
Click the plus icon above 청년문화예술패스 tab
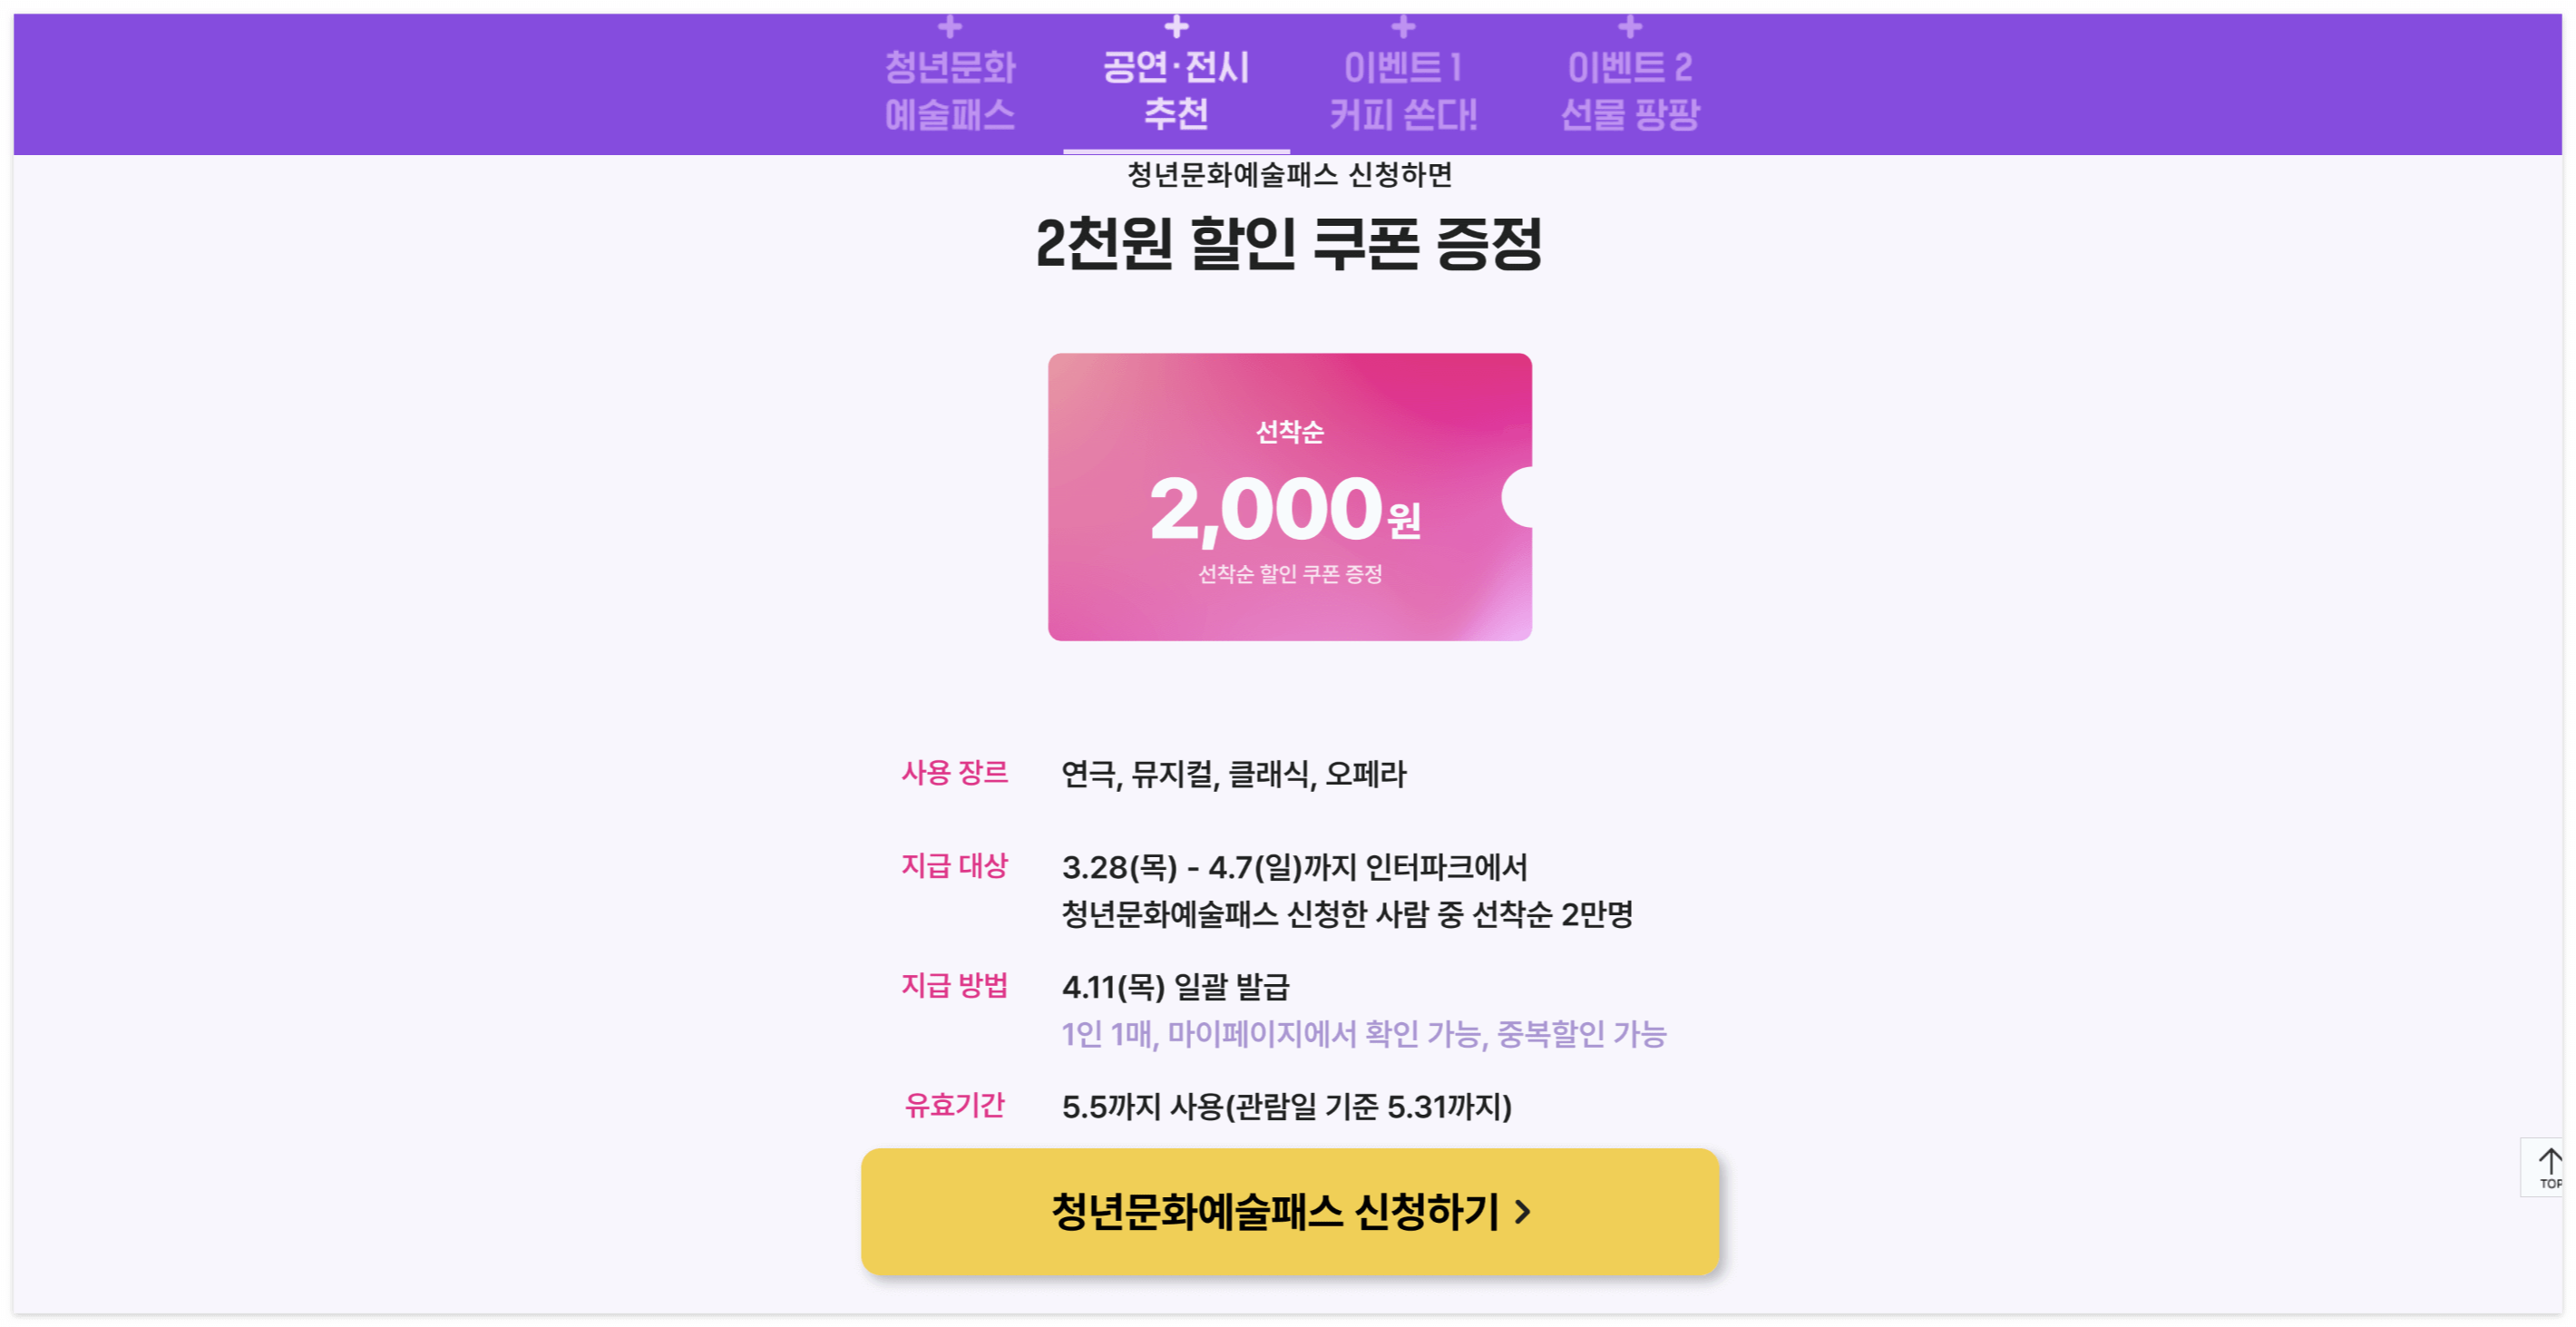[x=946, y=26]
